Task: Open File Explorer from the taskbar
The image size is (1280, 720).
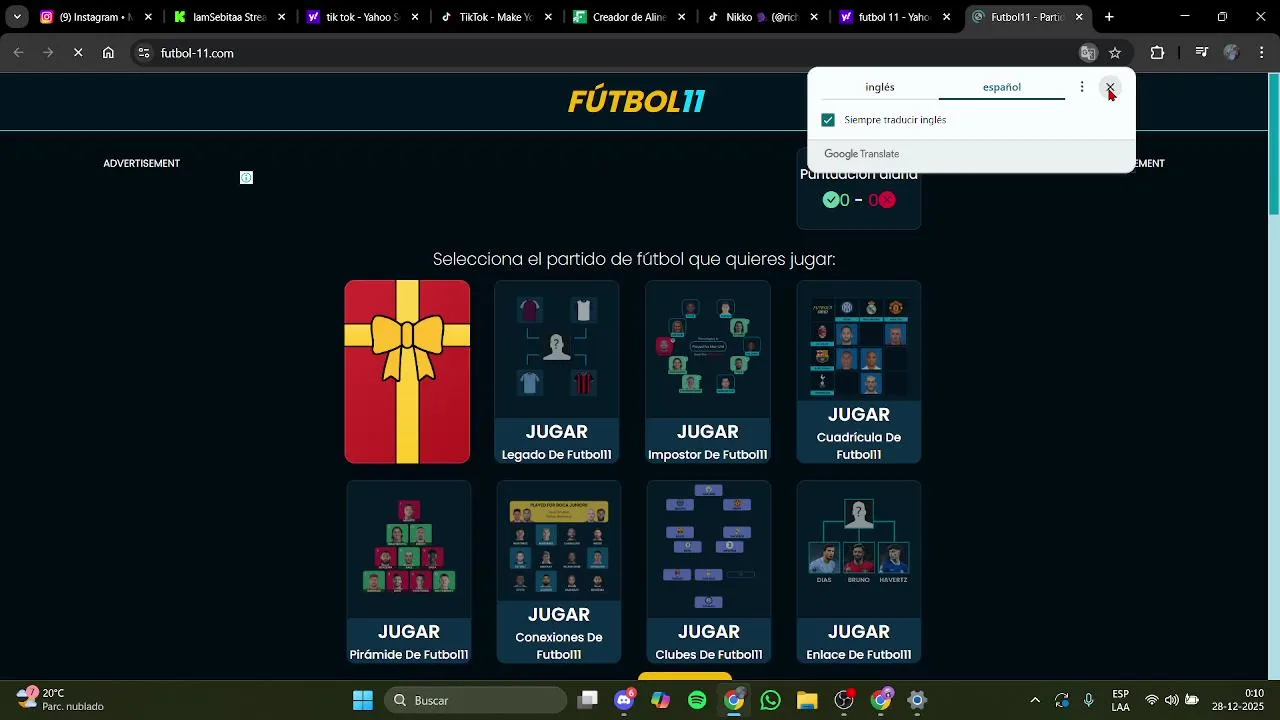Action: pyautogui.click(x=807, y=700)
